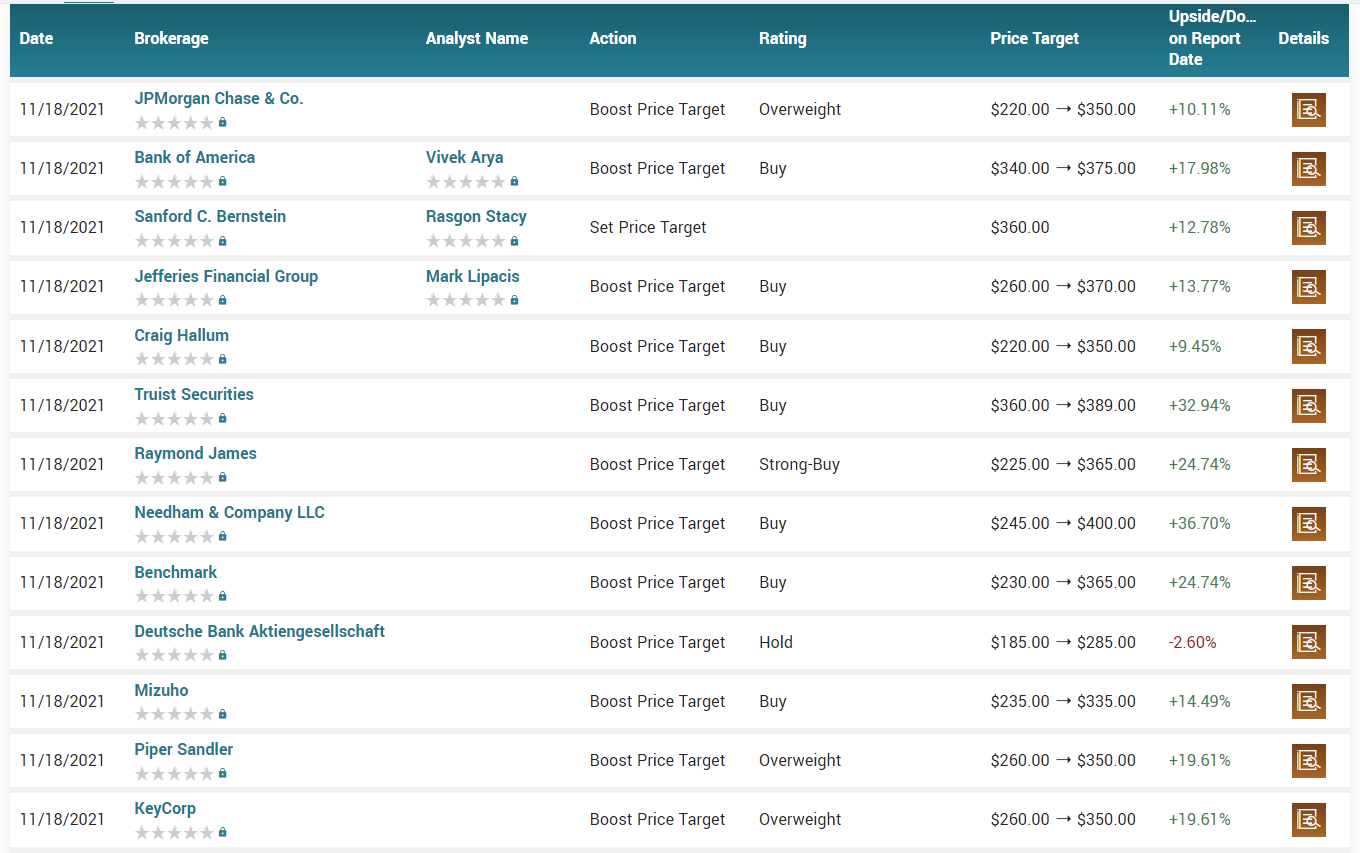View analyst Rasgon Stacy profile
Image resolution: width=1360 pixels, height=853 pixels.
click(x=476, y=216)
